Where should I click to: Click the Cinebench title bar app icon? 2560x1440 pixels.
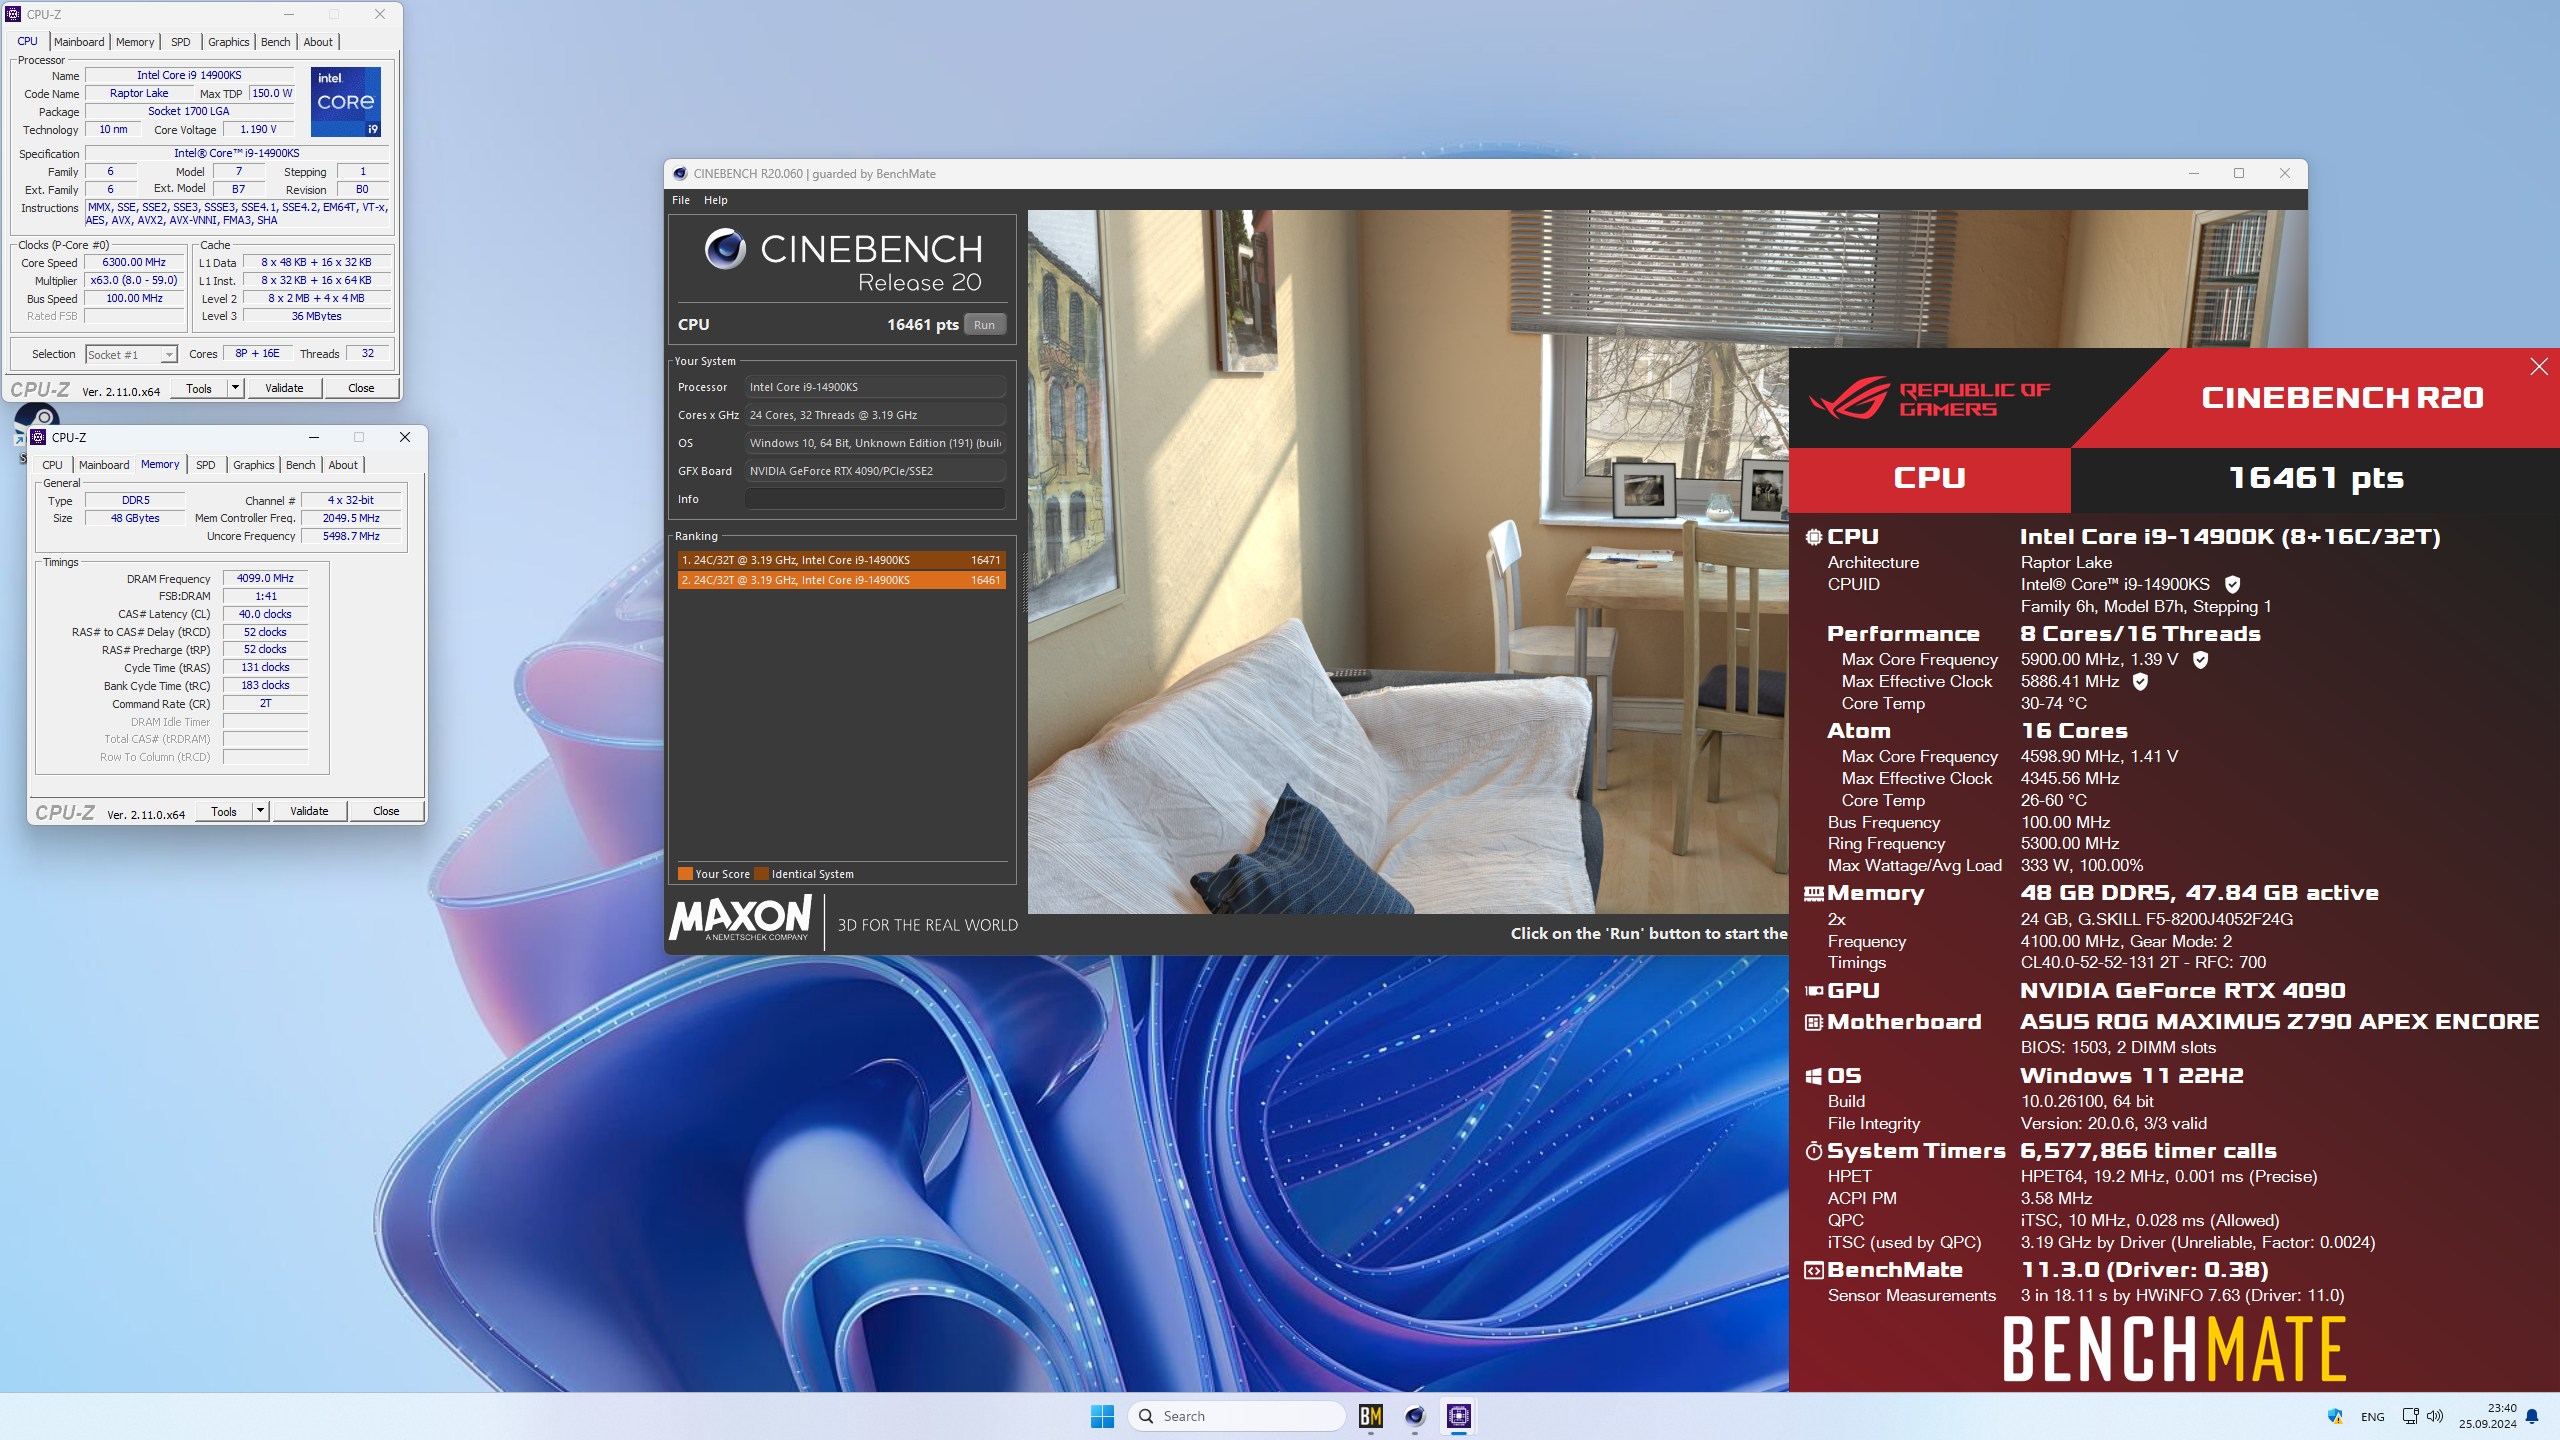point(680,173)
